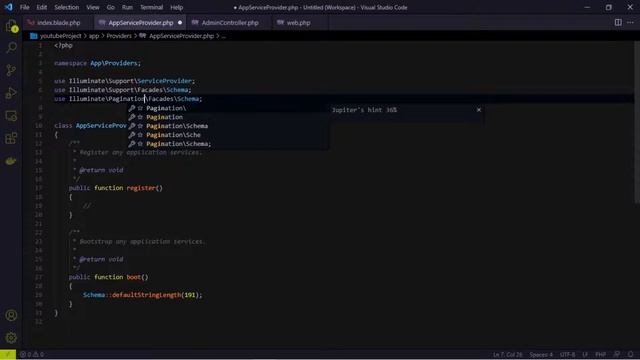Image resolution: width=640 pixels, height=360 pixels.
Task: Click AppServiceProvider.php in the breadcrumb
Action: (181, 36)
